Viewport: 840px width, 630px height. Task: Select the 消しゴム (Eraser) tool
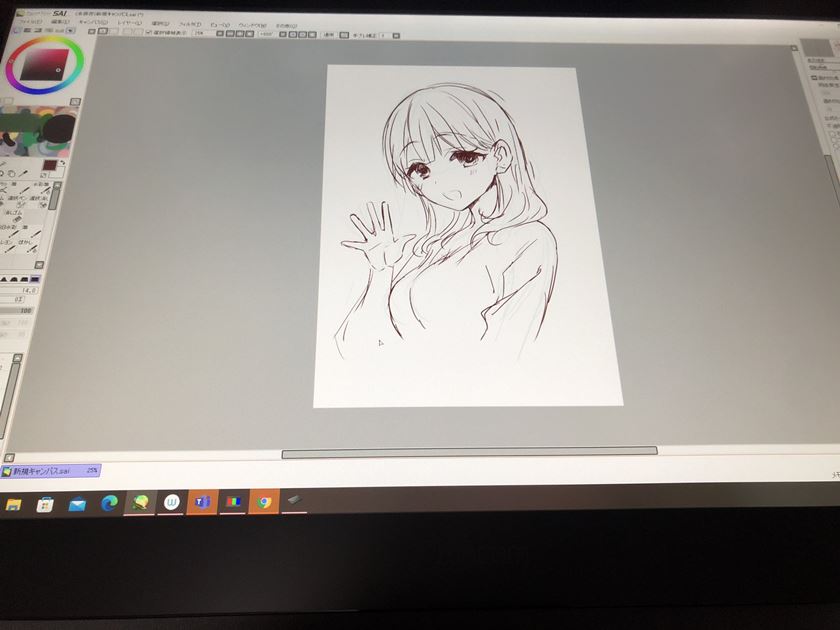click(18, 213)
